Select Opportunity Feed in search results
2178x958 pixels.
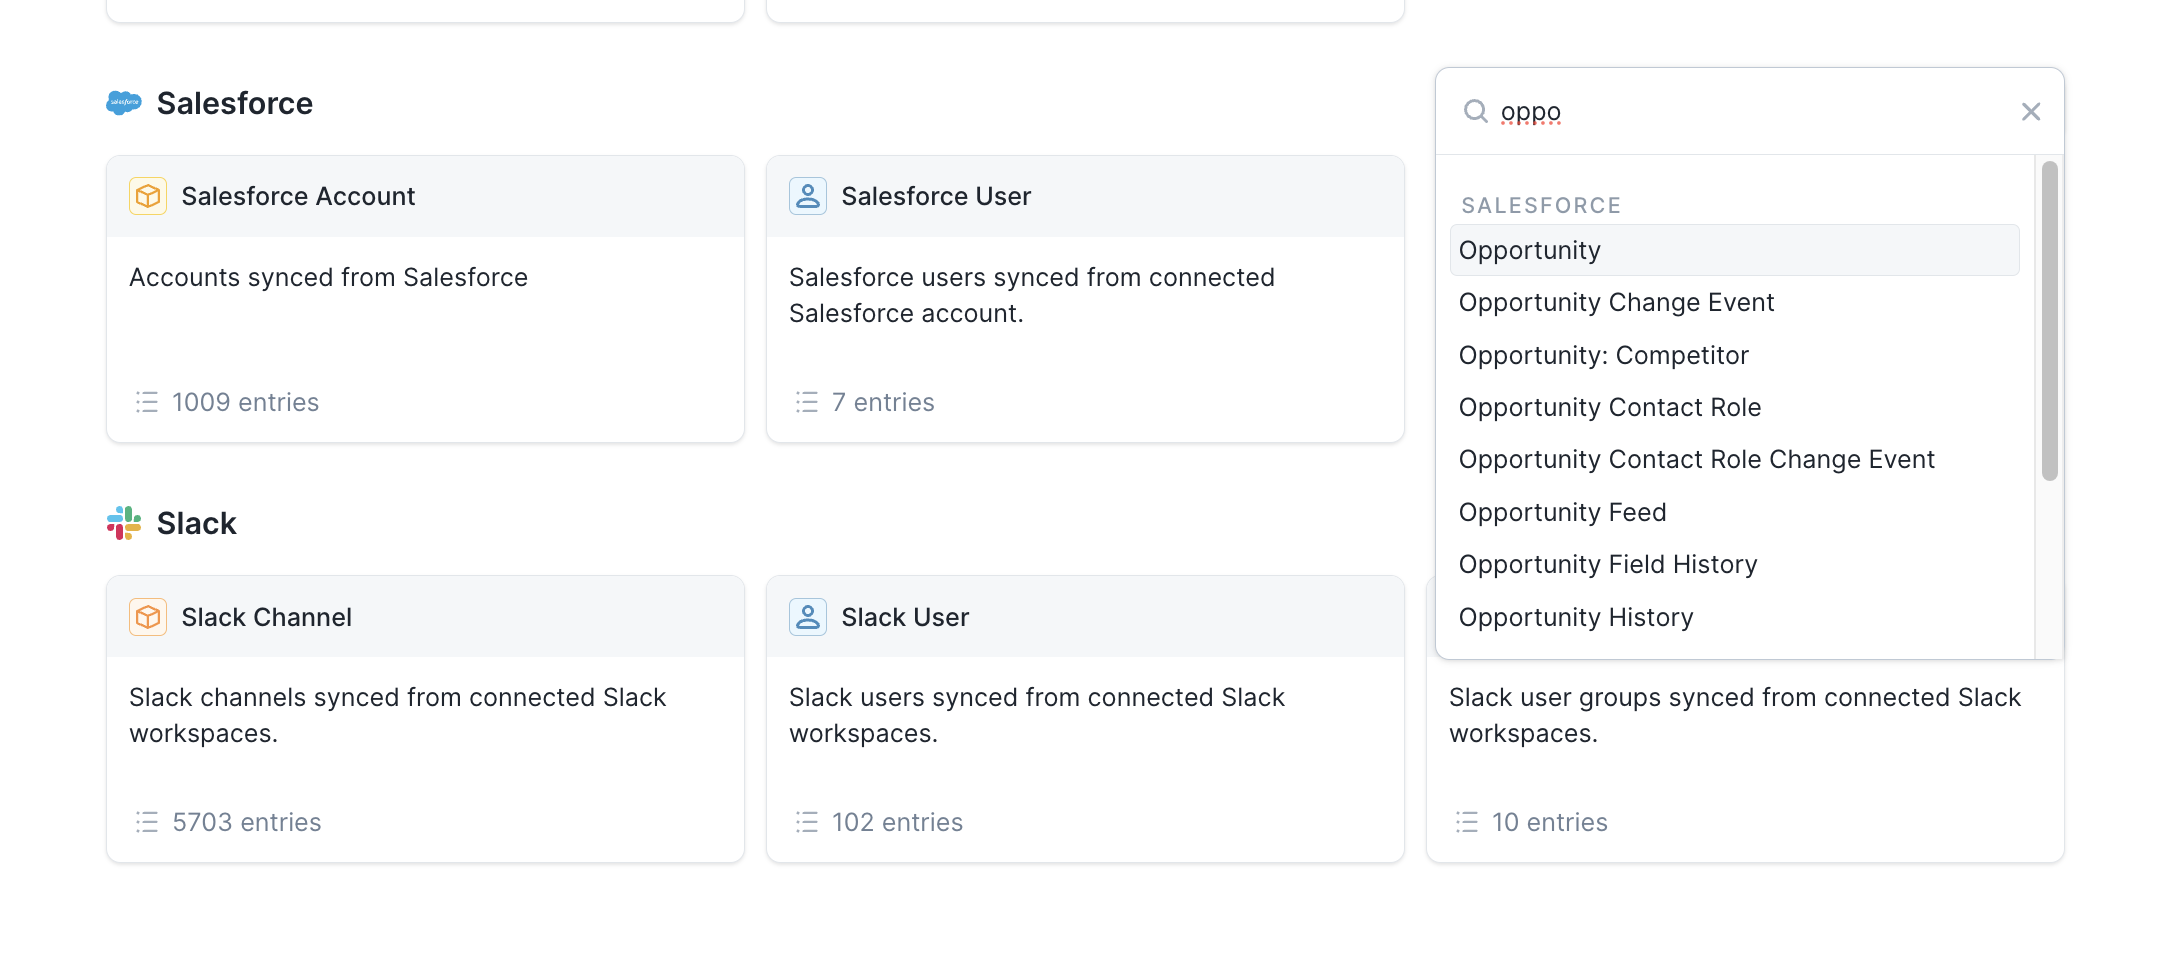pyautogui.click(x=1562, y=512)
